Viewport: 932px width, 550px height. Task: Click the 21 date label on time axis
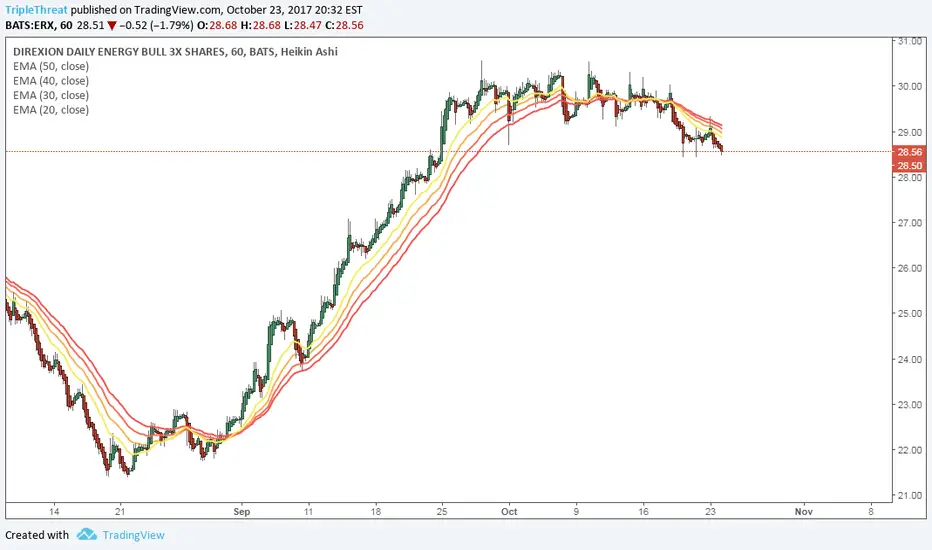[x=121, y=511]
